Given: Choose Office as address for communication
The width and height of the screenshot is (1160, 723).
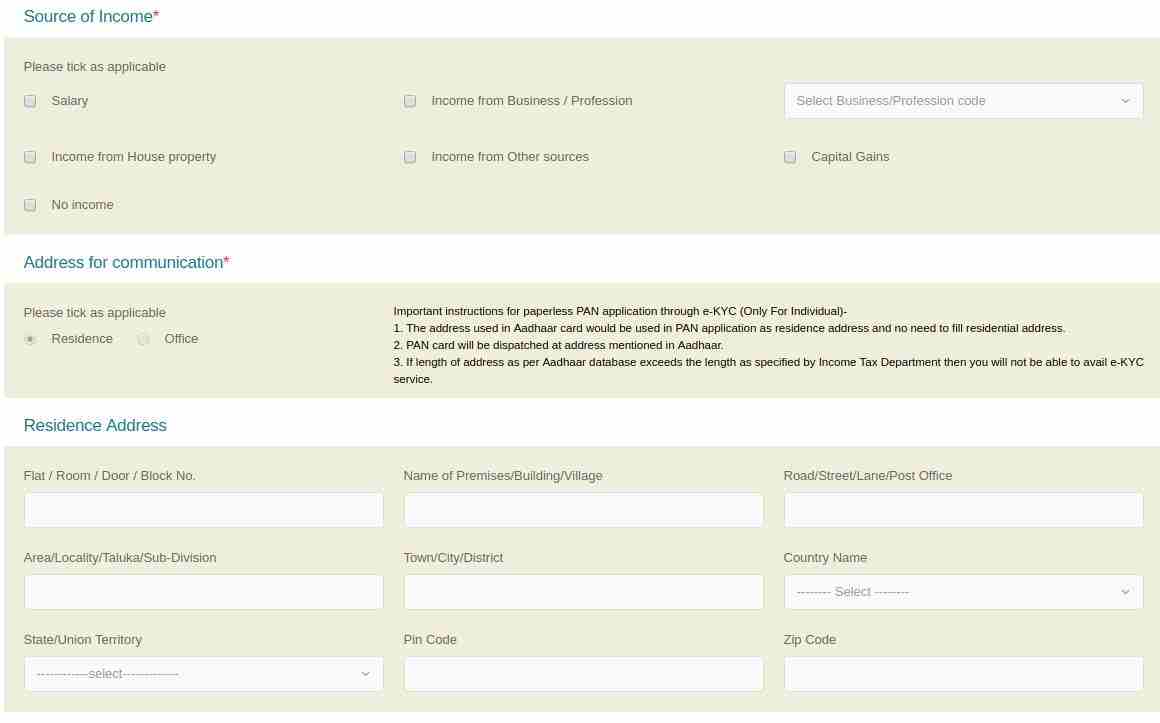Looking at the screenshot, I should (x=143, y=339).
